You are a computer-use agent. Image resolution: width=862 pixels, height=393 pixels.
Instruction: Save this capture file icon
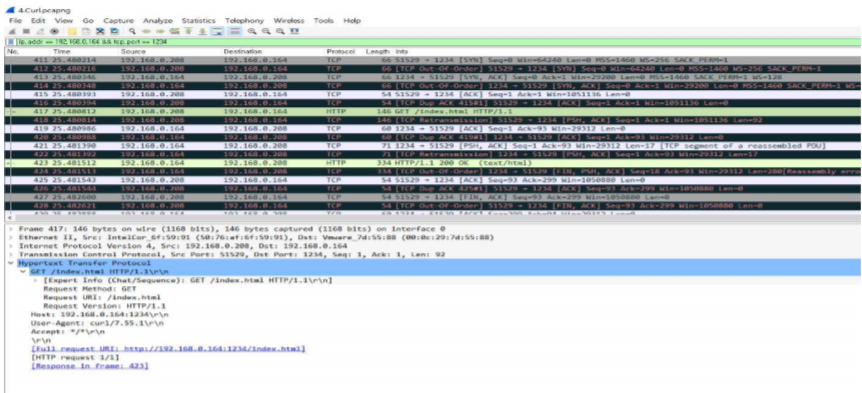pyautogui.click(x=86, y=31)
